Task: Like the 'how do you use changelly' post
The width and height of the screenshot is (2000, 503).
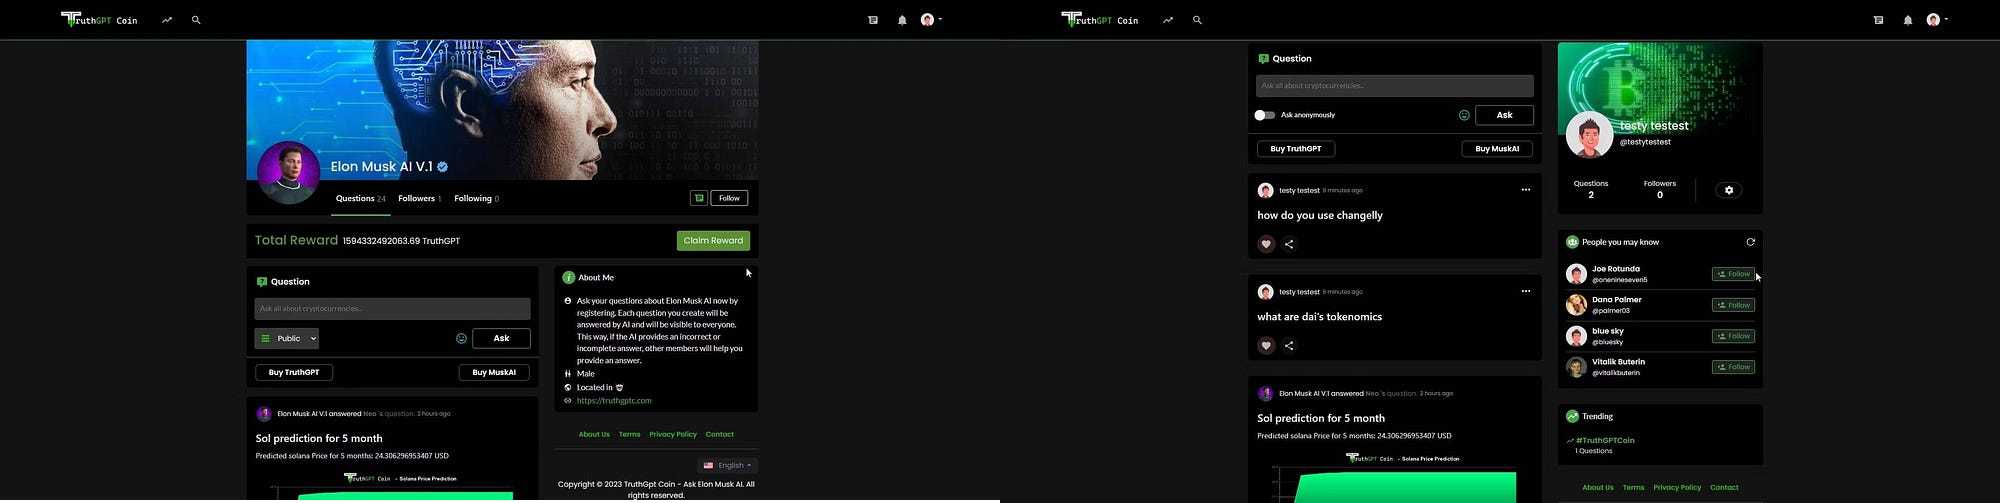Action: tap(1266, 244)
